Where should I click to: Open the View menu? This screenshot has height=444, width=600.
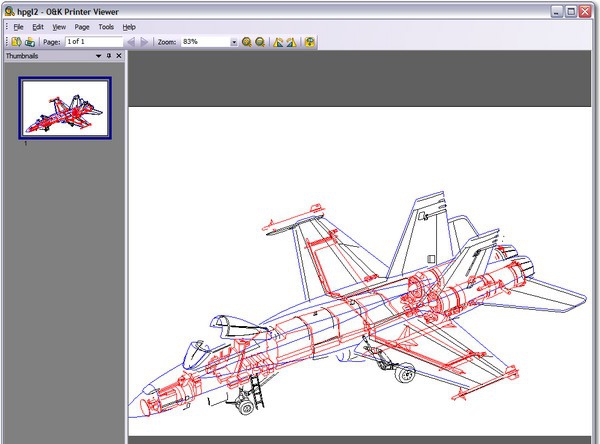pyautogui.click(x=59, y=26)
